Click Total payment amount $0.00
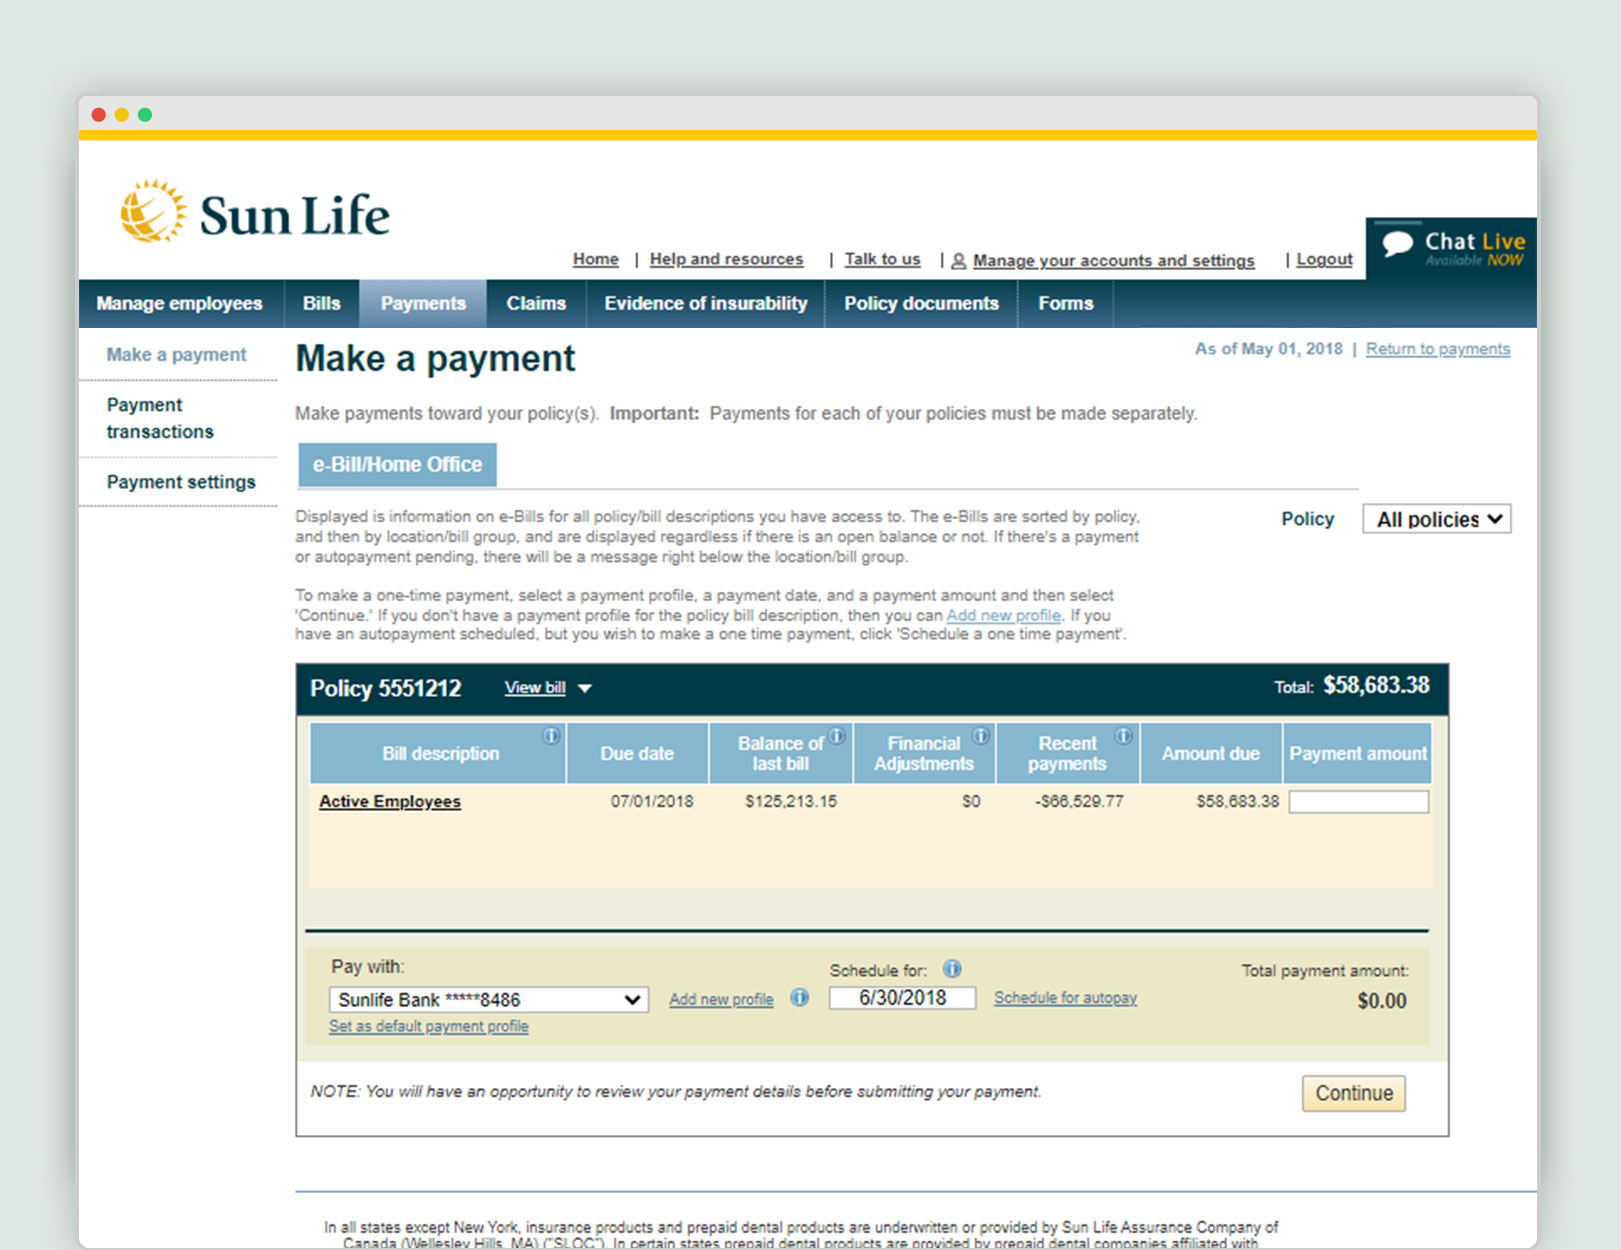1621x1250 pixels. pyautogui.click(x=1382, y=1001)
